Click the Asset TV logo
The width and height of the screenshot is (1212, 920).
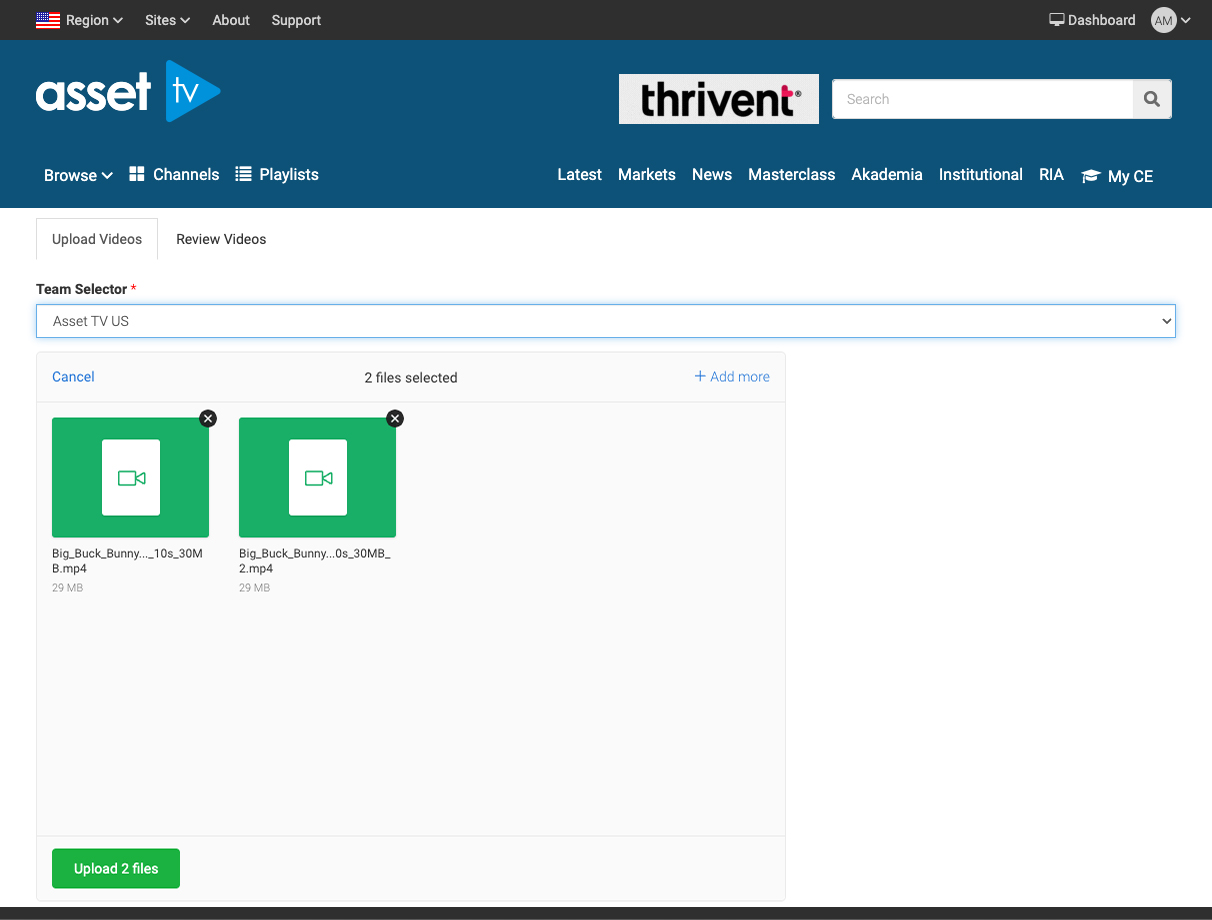tap(128, 92)
